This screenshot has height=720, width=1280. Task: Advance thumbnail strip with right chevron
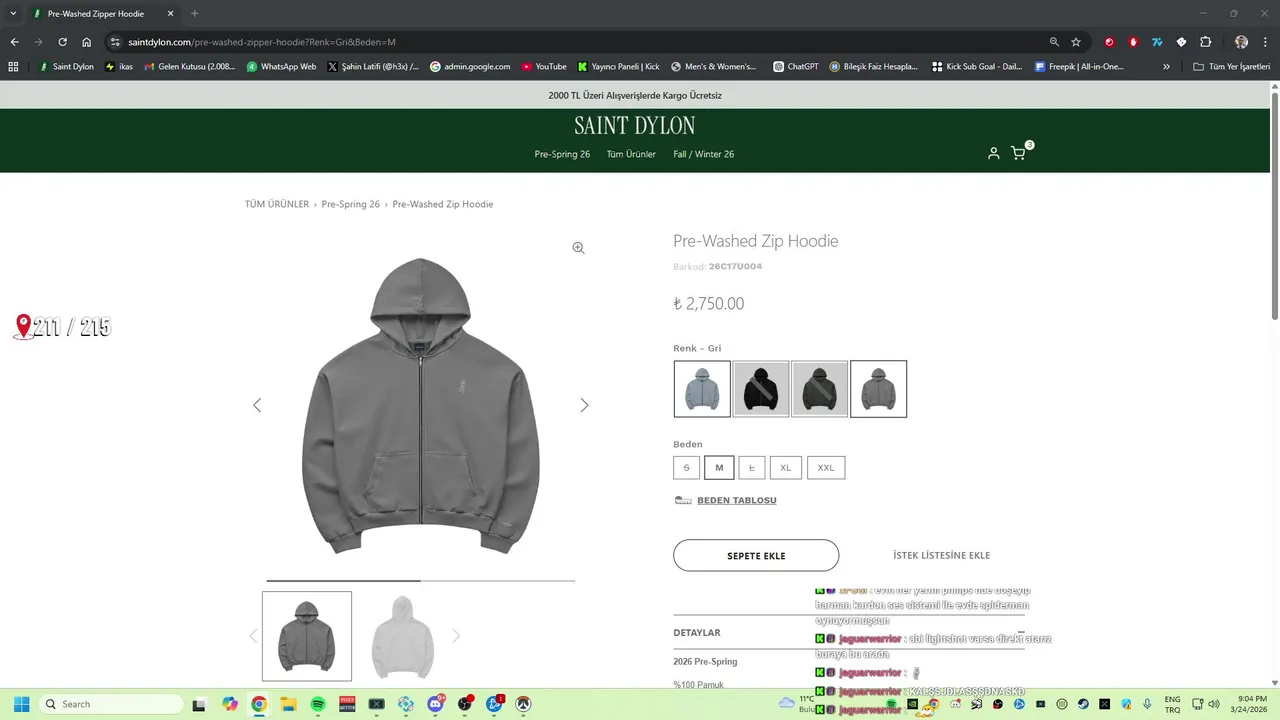[x=456, y=636]
